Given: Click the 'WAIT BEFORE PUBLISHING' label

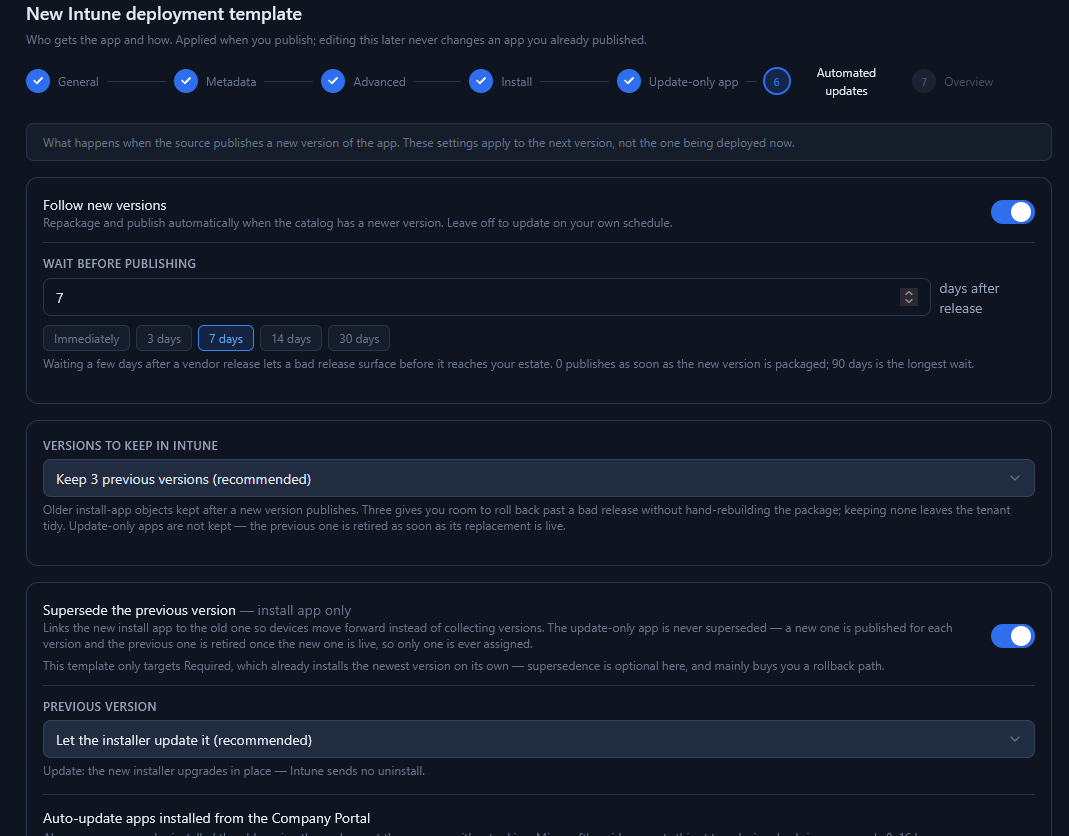Looking at the screenshot, I should pyautogui.click(x=119, y=264).
